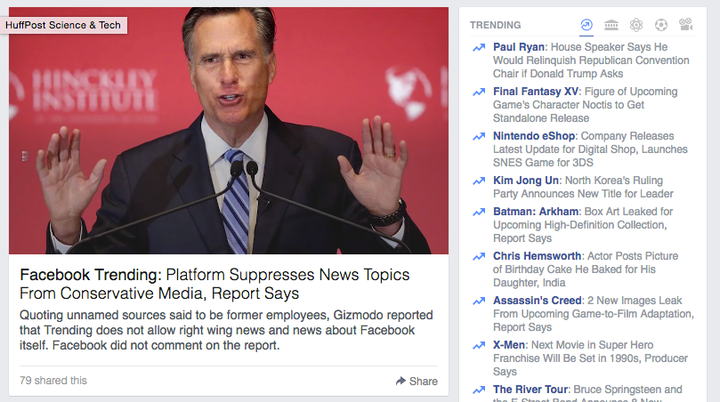
Task: Open the Nintendo eShop trending topic
Action: [534, 136]
